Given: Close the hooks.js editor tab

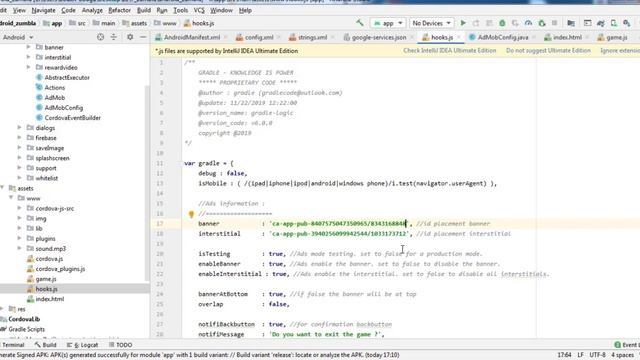Looking at the screenshot, I should (459, 37).
